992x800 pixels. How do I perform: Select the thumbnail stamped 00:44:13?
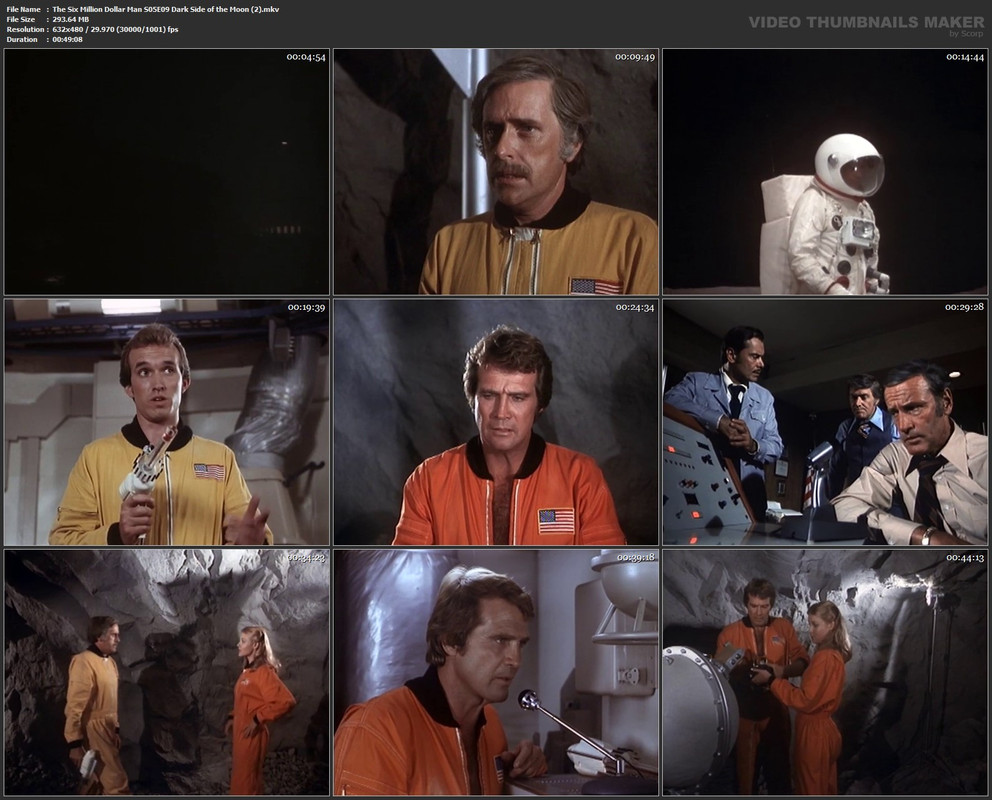coord(825,672)
